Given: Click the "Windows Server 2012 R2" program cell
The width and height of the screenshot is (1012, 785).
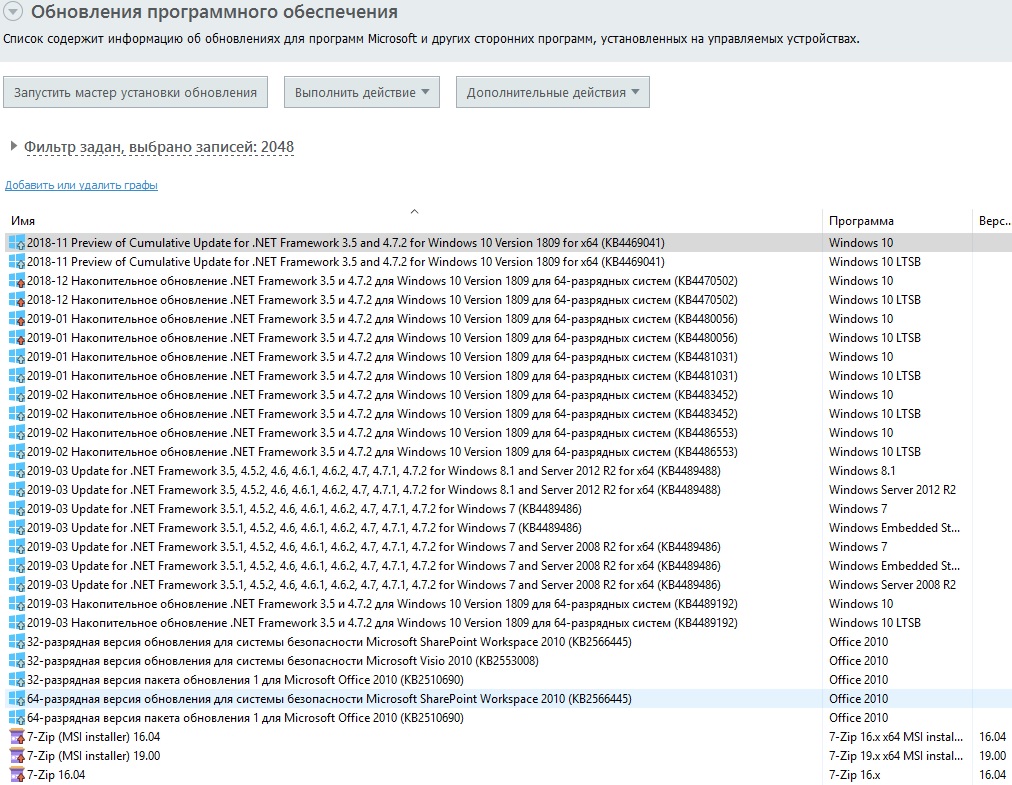Looking at the screenshot, I should click(x=893, y=490).
